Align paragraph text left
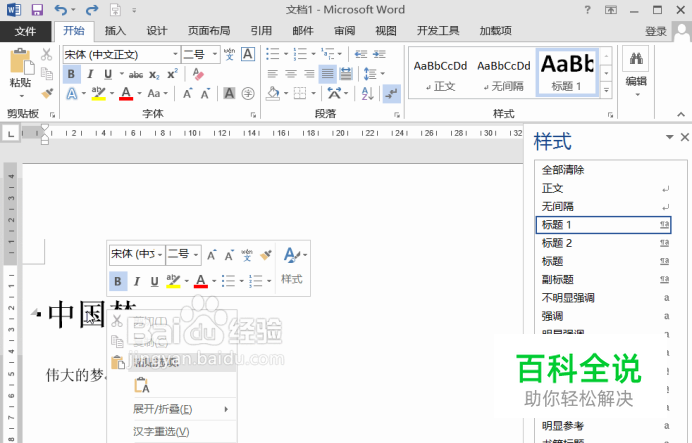Screen dimensions: 692x443 [x=273, y=74]
